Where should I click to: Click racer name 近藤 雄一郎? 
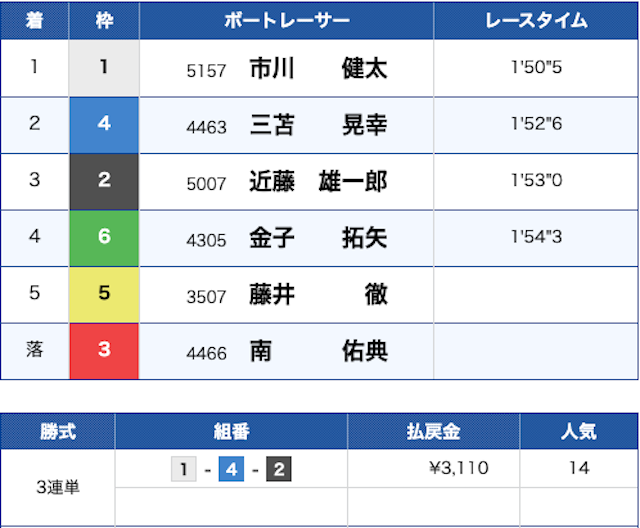318,183
